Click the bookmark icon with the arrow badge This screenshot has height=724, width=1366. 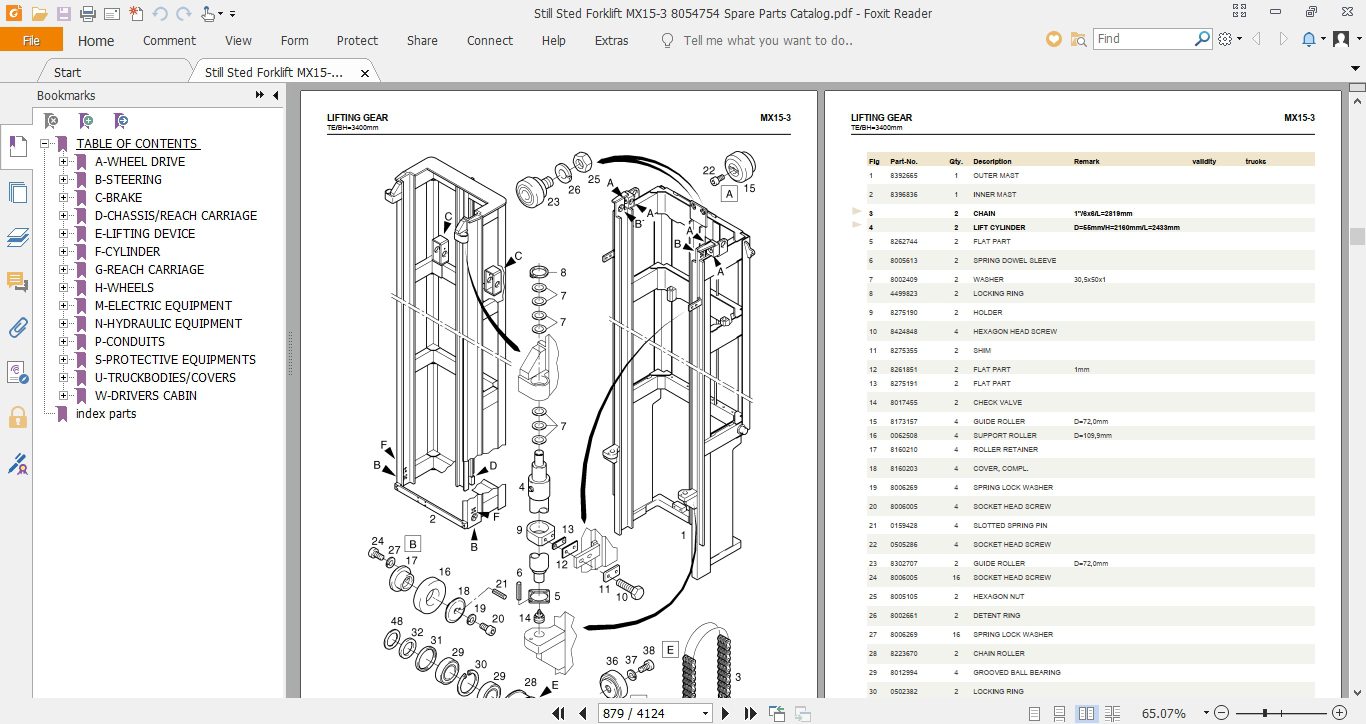coord(121,121)
